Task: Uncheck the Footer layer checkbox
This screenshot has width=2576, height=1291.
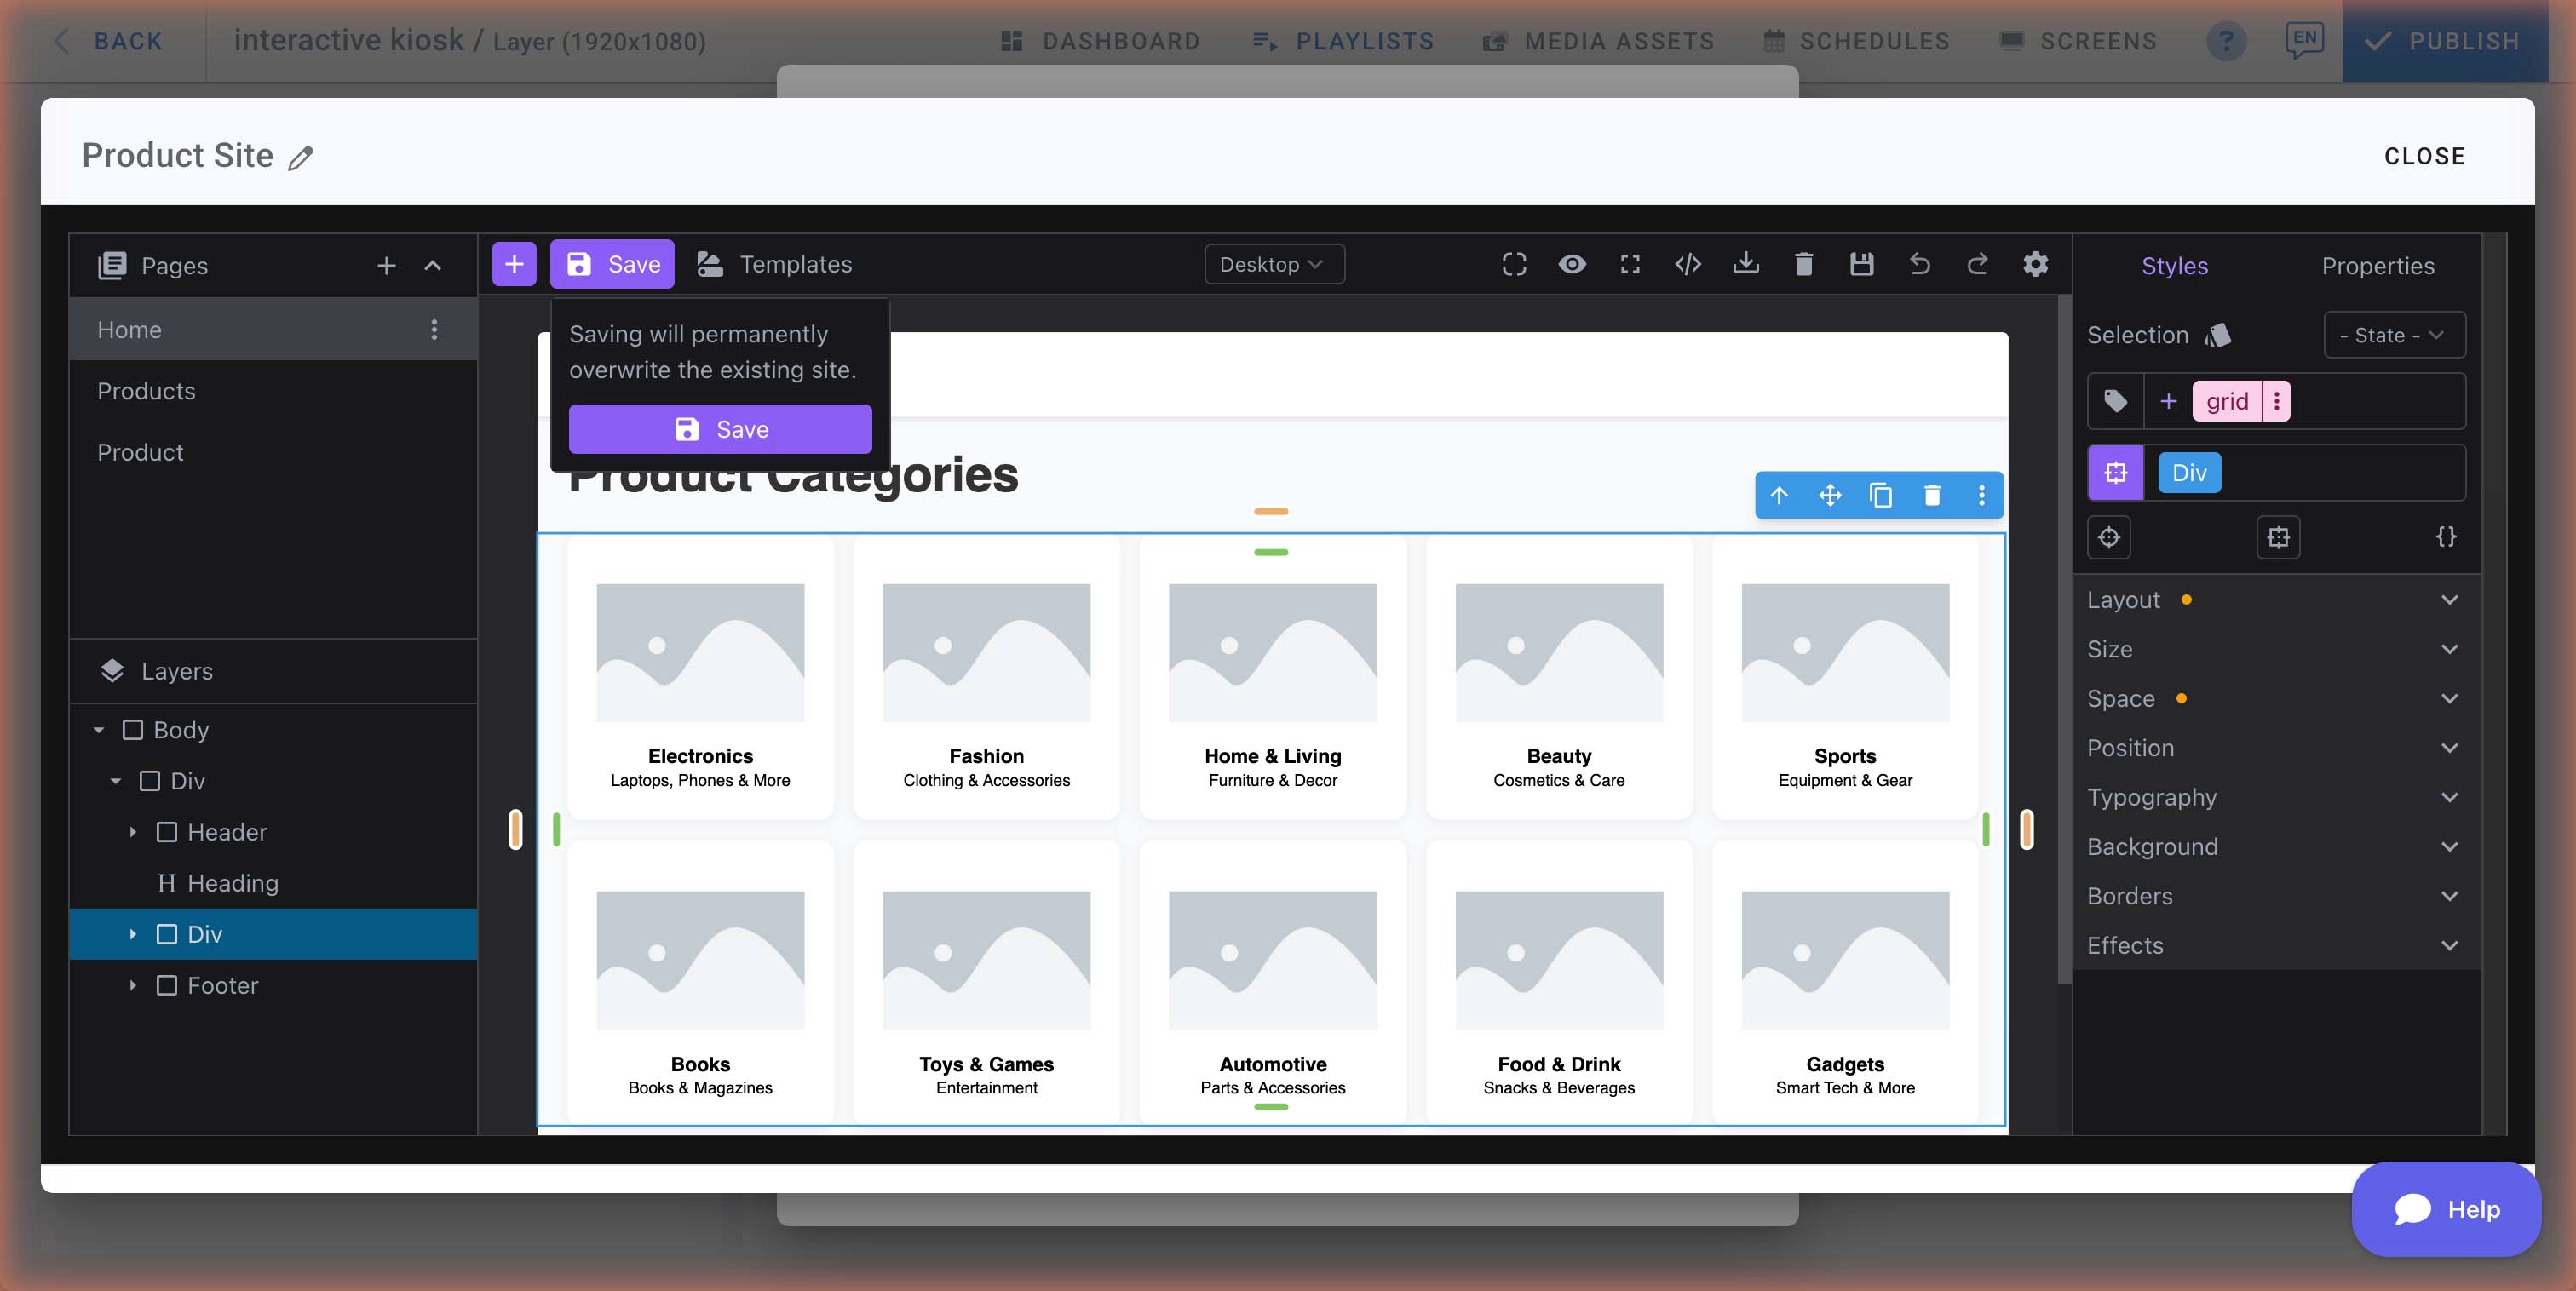Action: pos(167,985)
